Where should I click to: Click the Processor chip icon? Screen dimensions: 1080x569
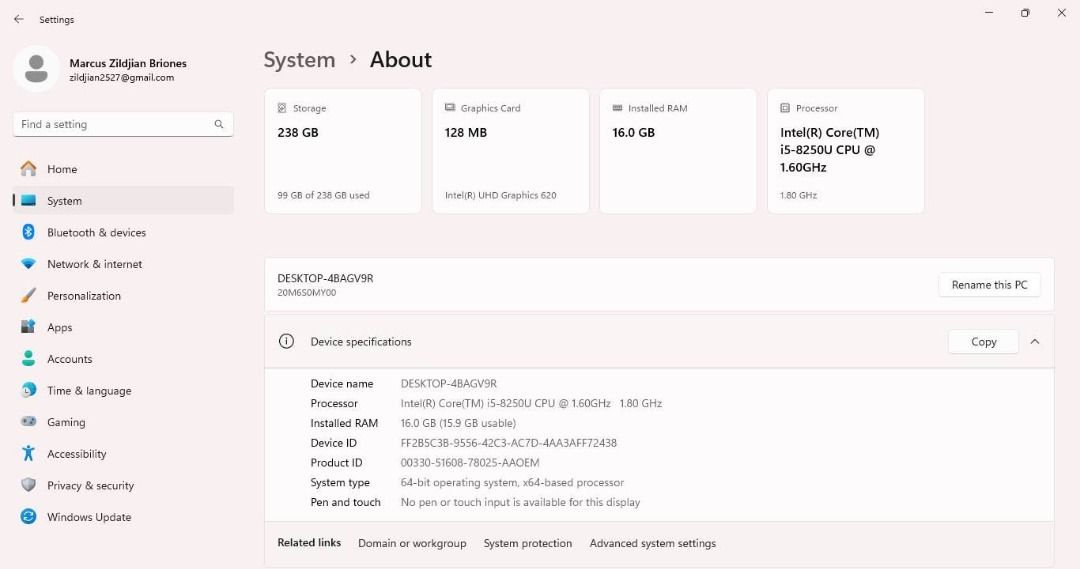point(785,108)
